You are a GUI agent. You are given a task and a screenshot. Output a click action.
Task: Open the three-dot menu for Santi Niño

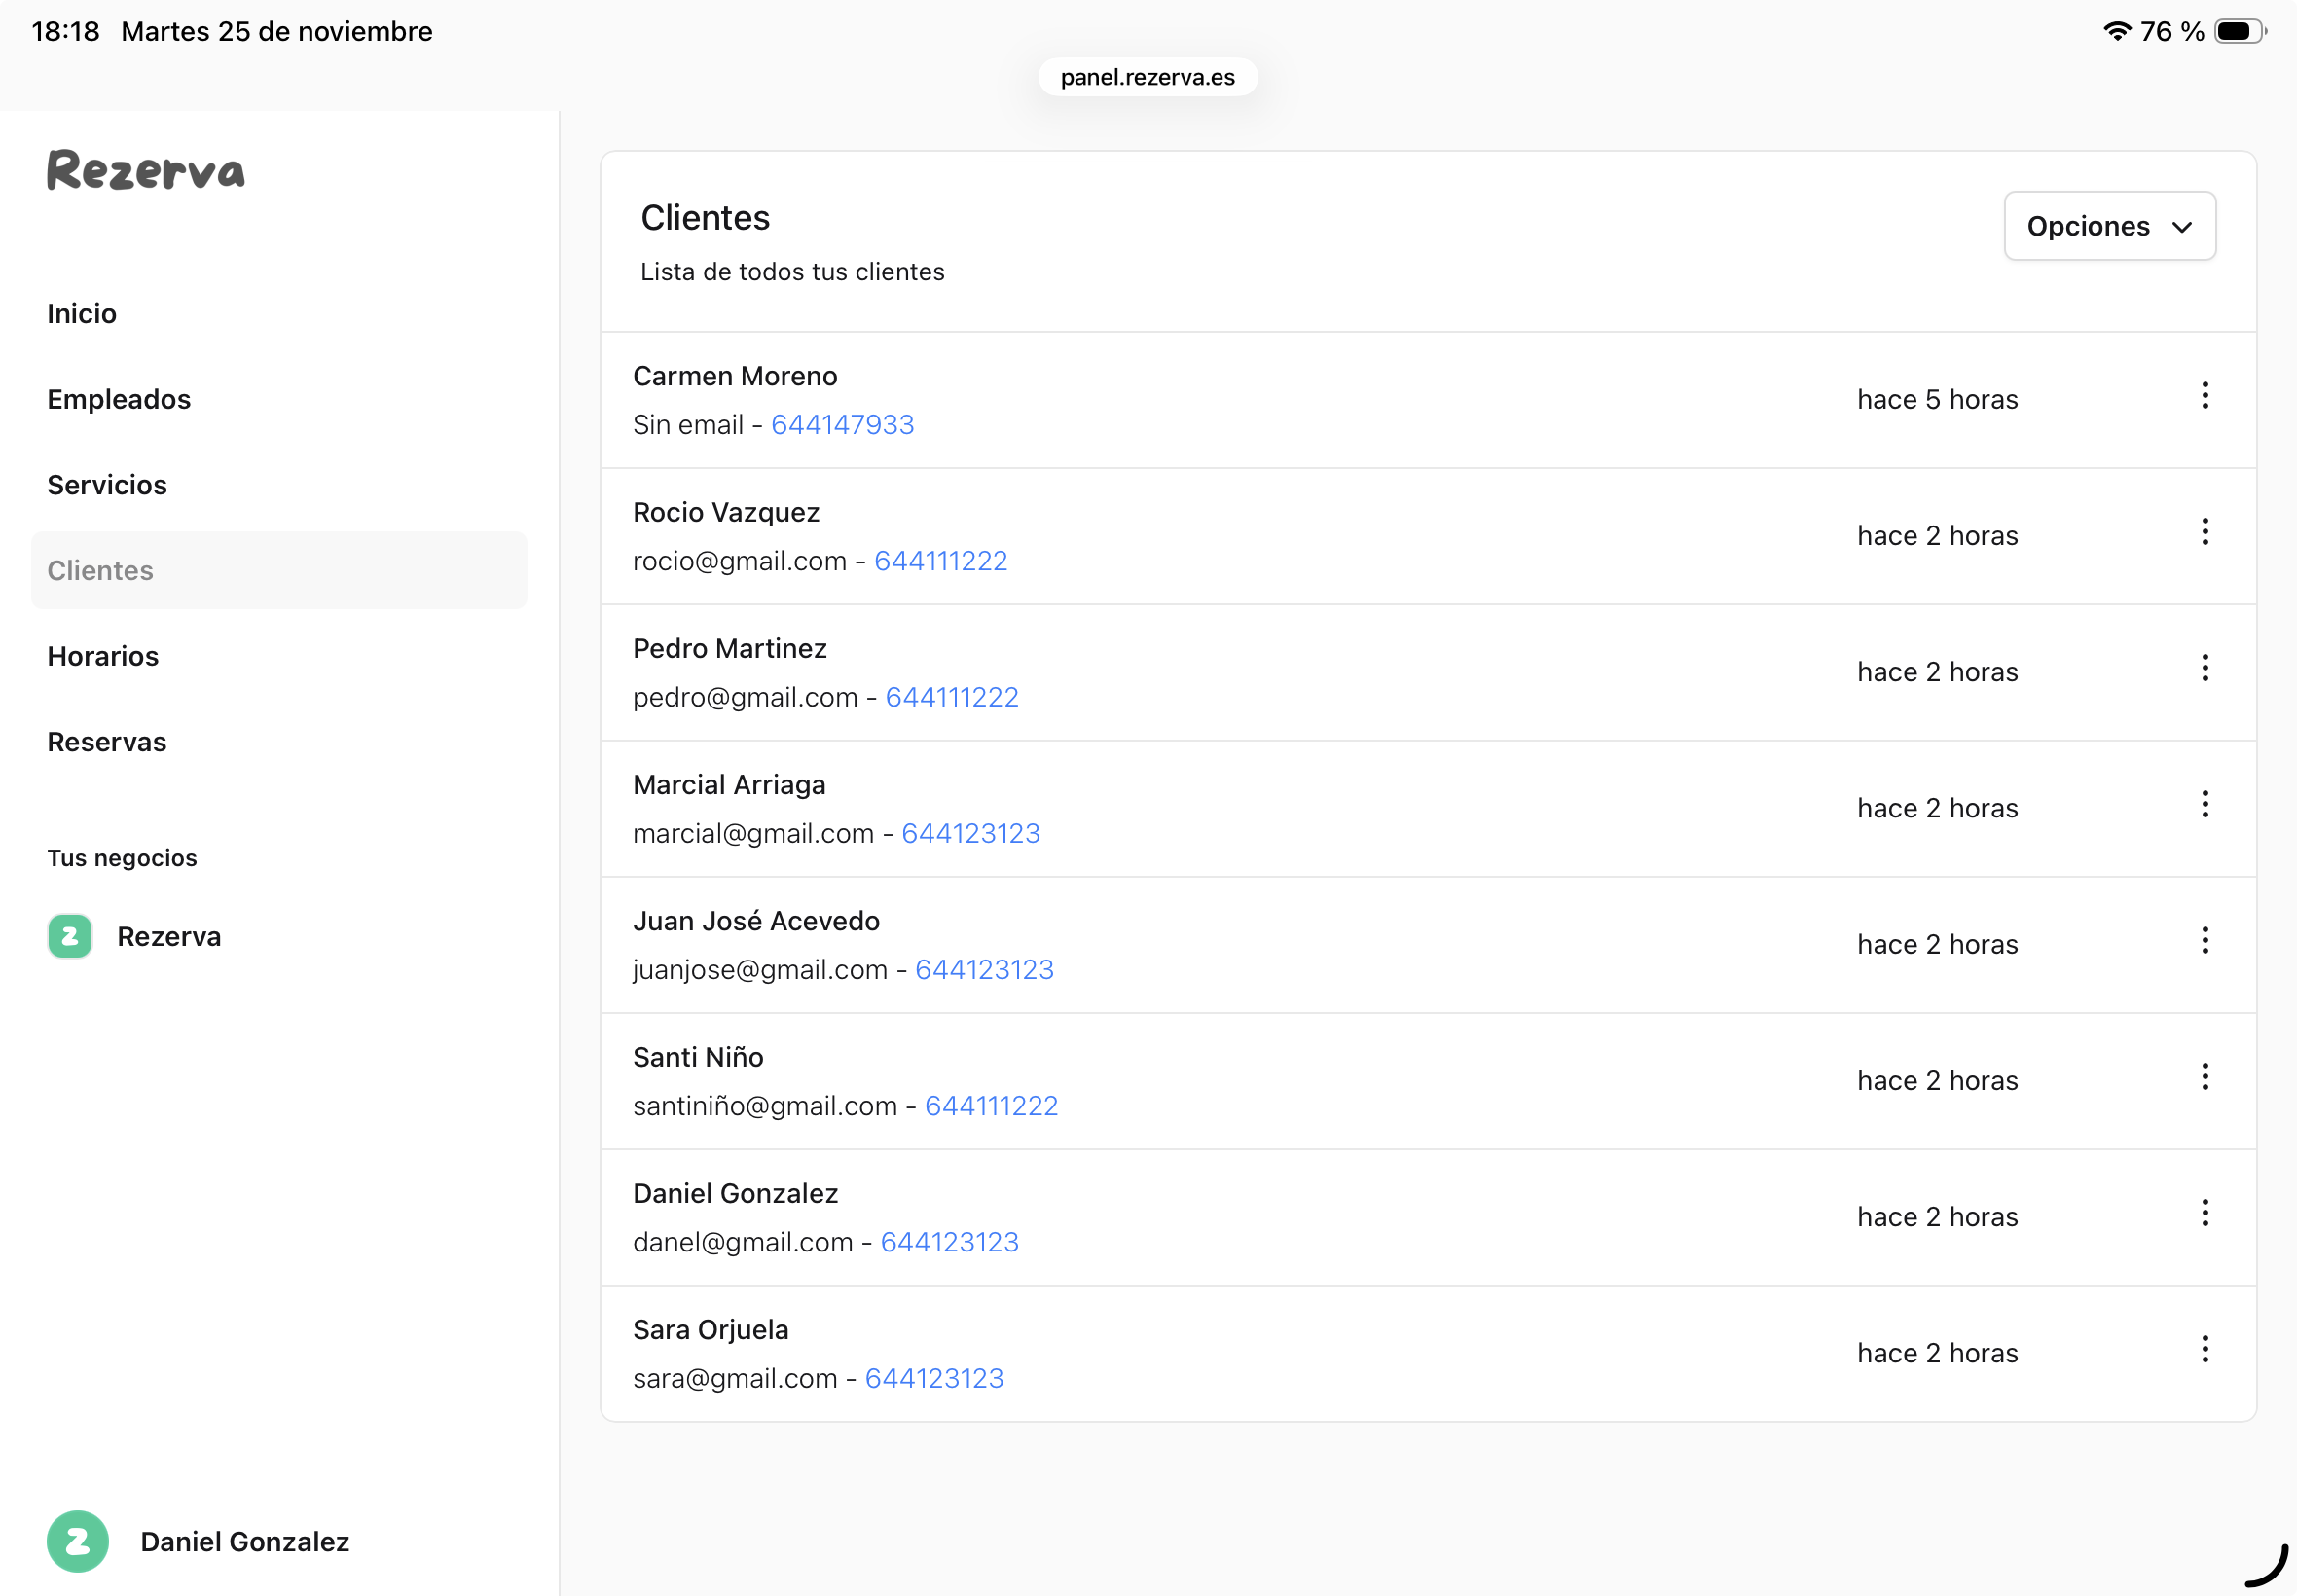pyautogui.click(x=2204, y=1077)
